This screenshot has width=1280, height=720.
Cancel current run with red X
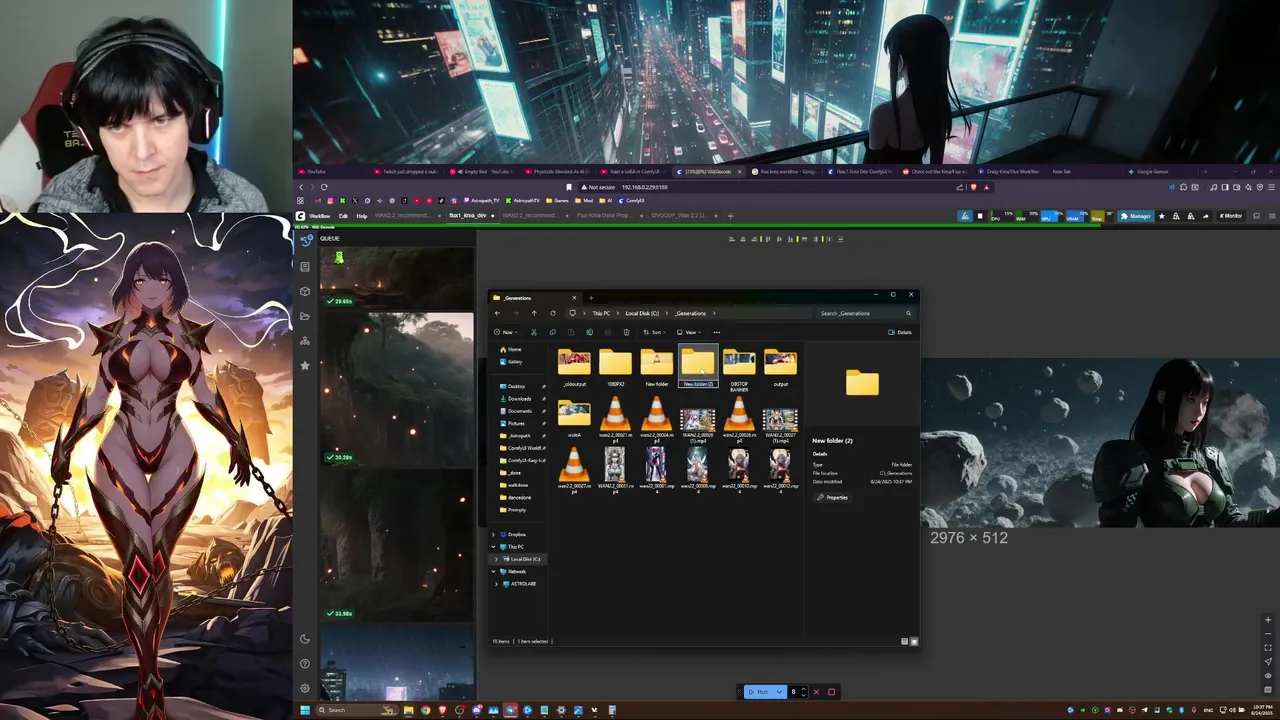(816, 692)
